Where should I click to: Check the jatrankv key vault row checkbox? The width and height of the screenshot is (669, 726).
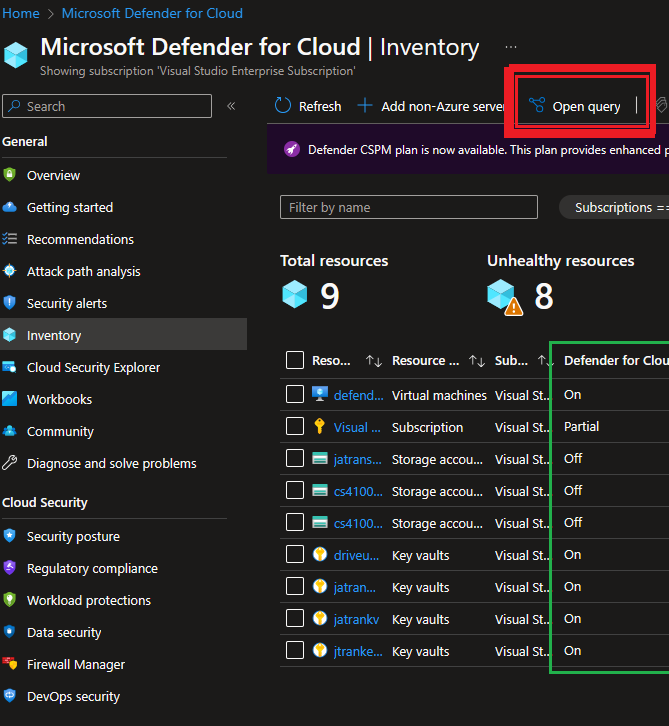coord(295,618)
